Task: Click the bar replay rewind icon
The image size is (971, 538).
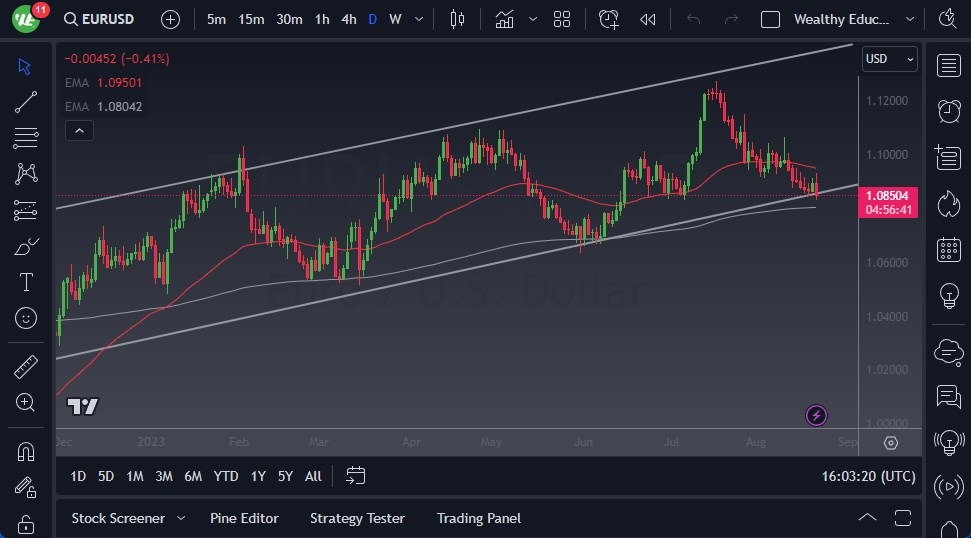Action: pyautogui.click(x=648, y=19)
